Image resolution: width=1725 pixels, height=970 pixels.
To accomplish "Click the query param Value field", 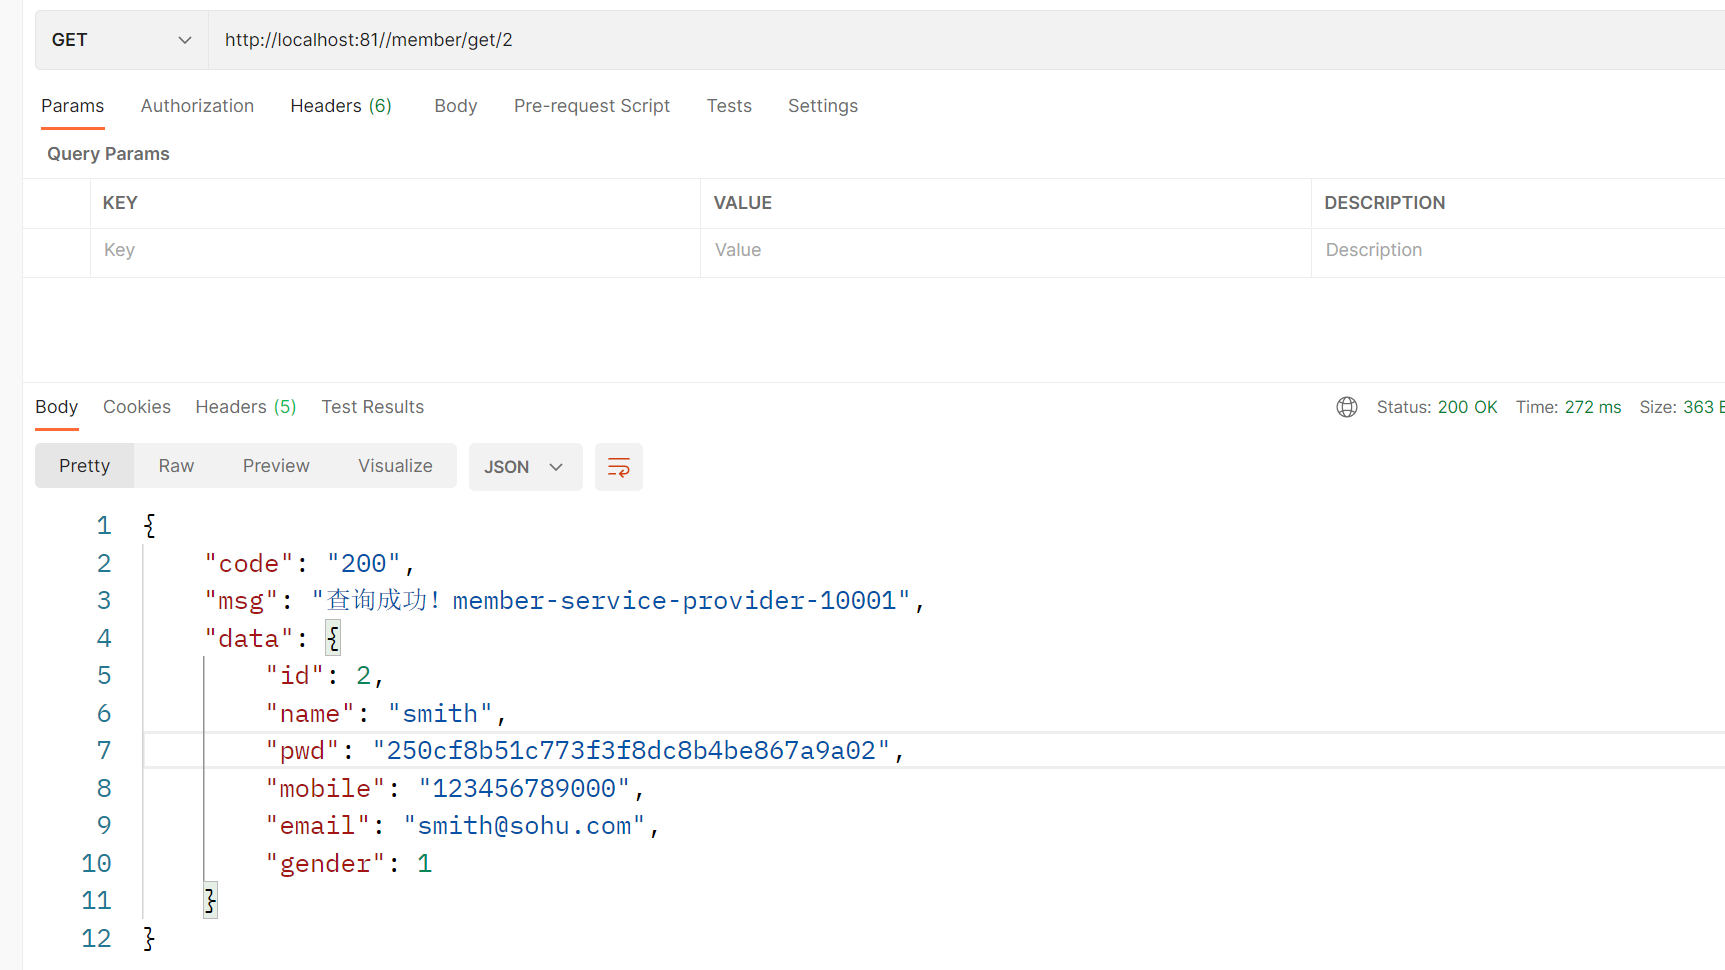I will pyautogui.click(x=1005, y=251).
